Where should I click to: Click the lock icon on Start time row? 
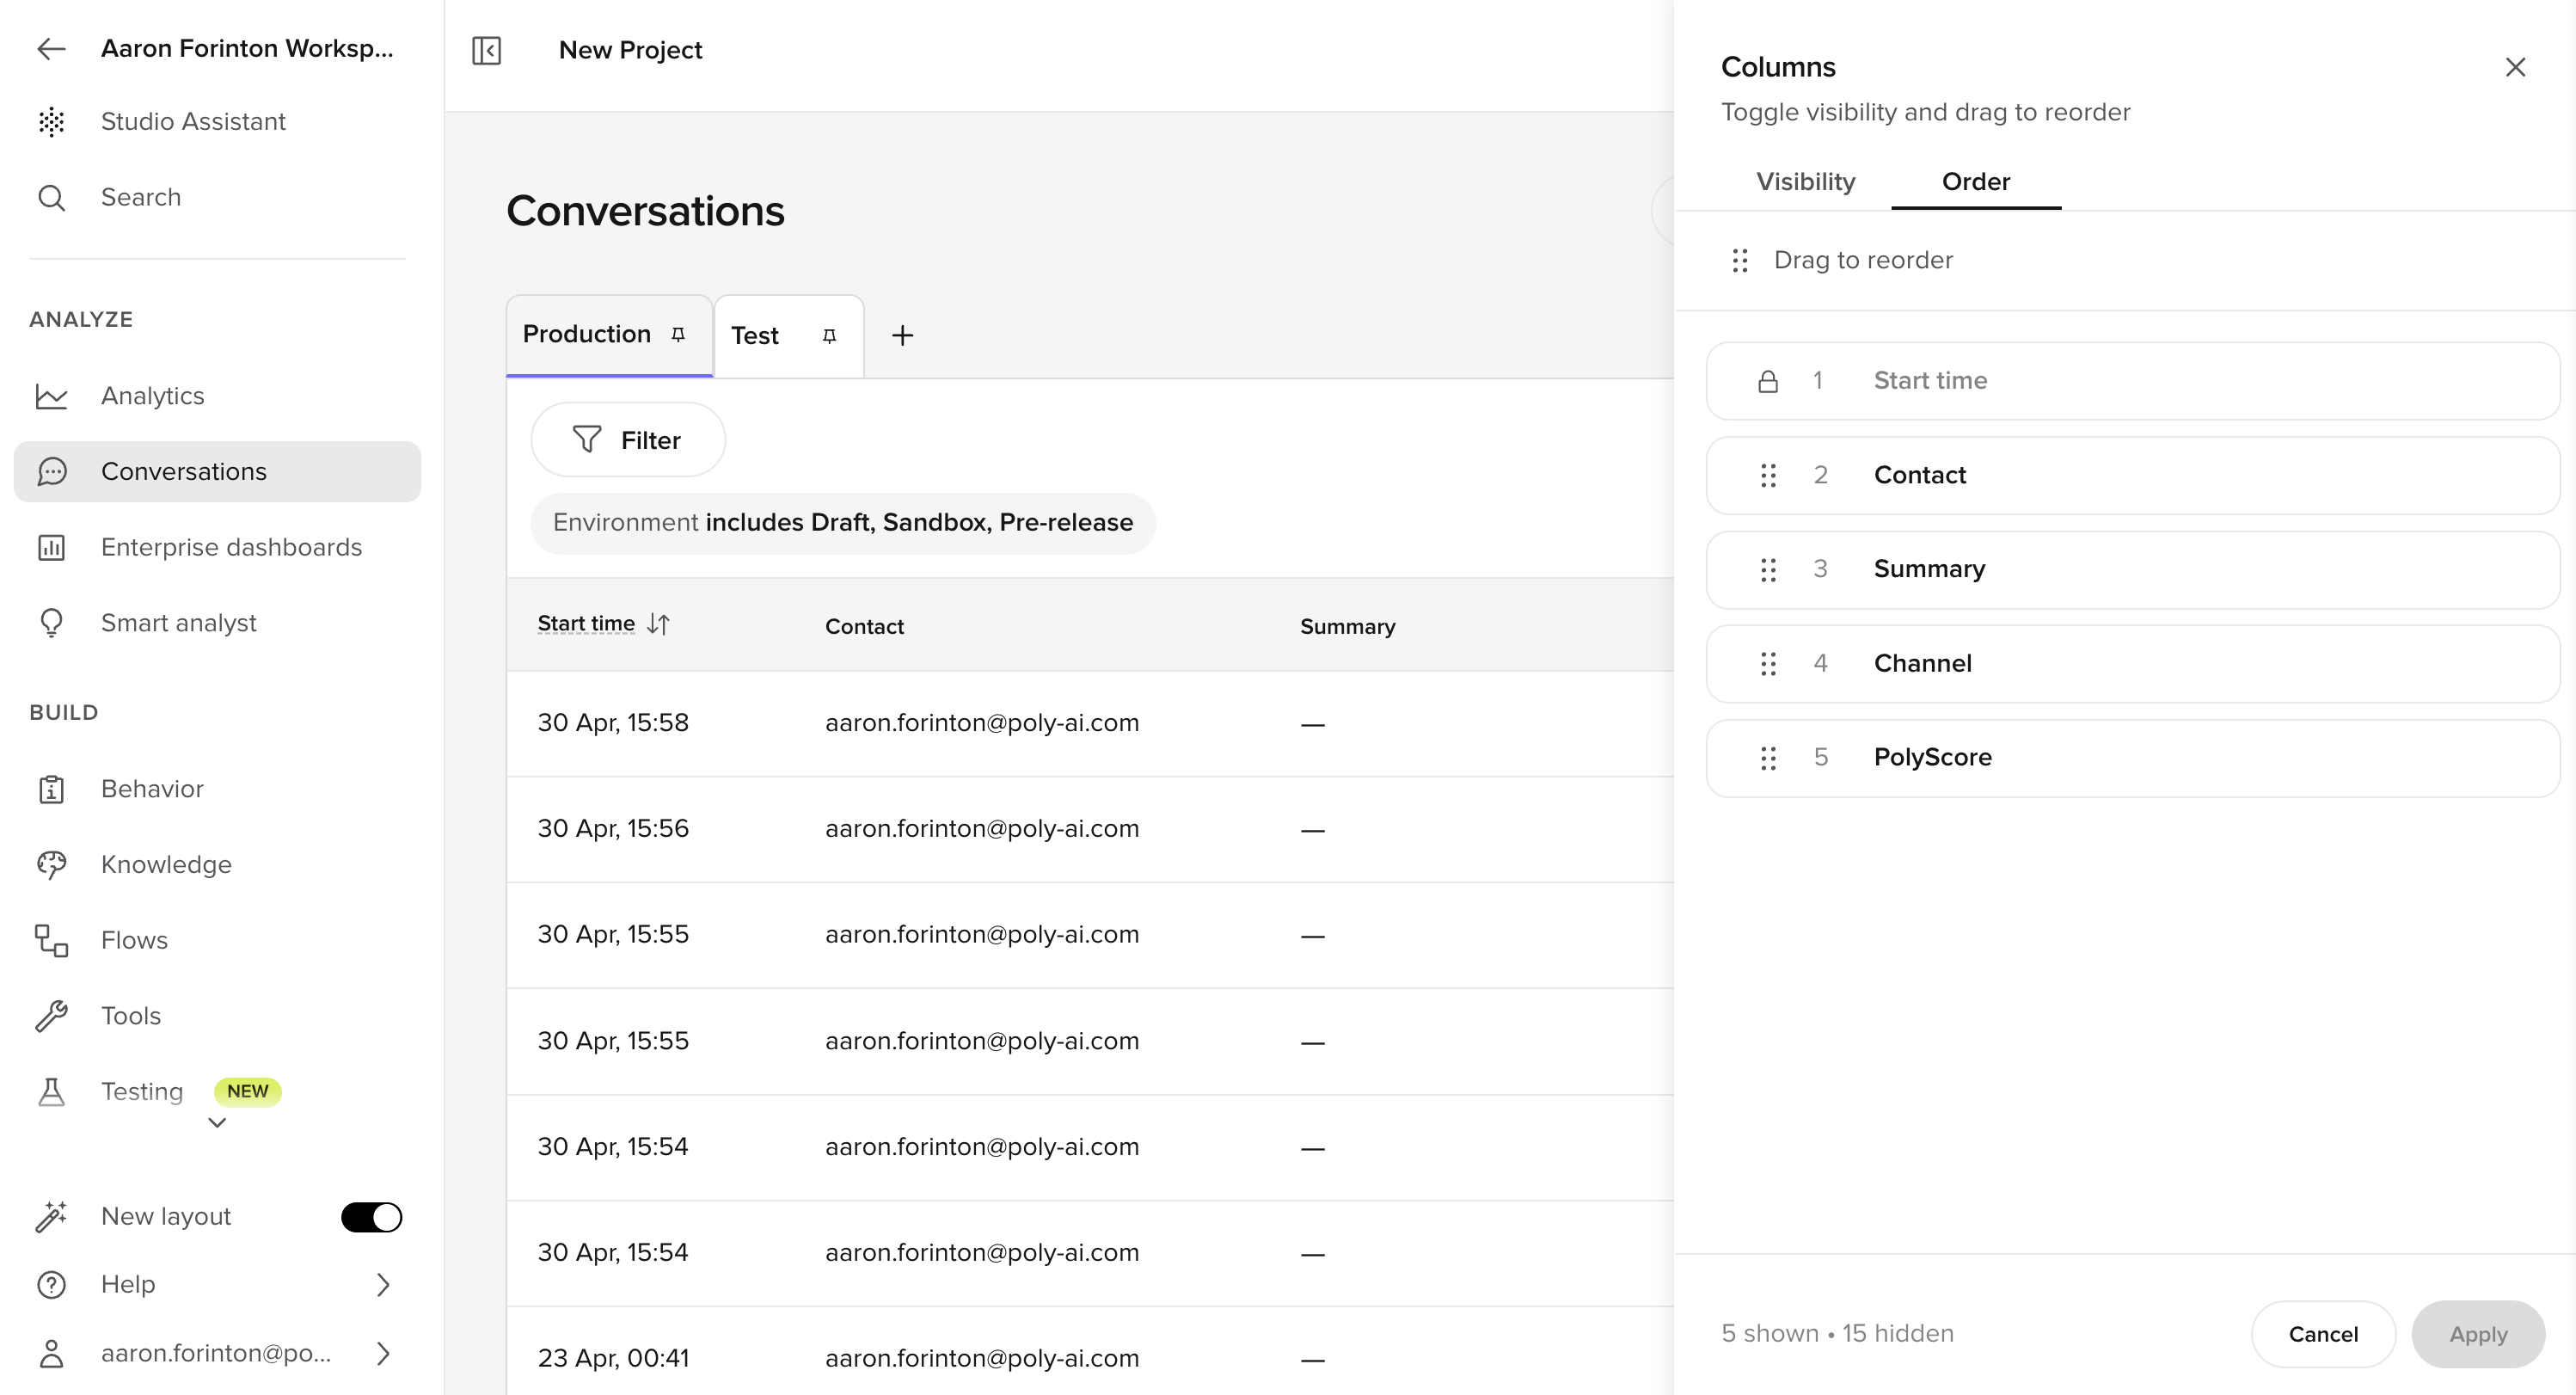pyautogui.click(x=1768, y=382)
